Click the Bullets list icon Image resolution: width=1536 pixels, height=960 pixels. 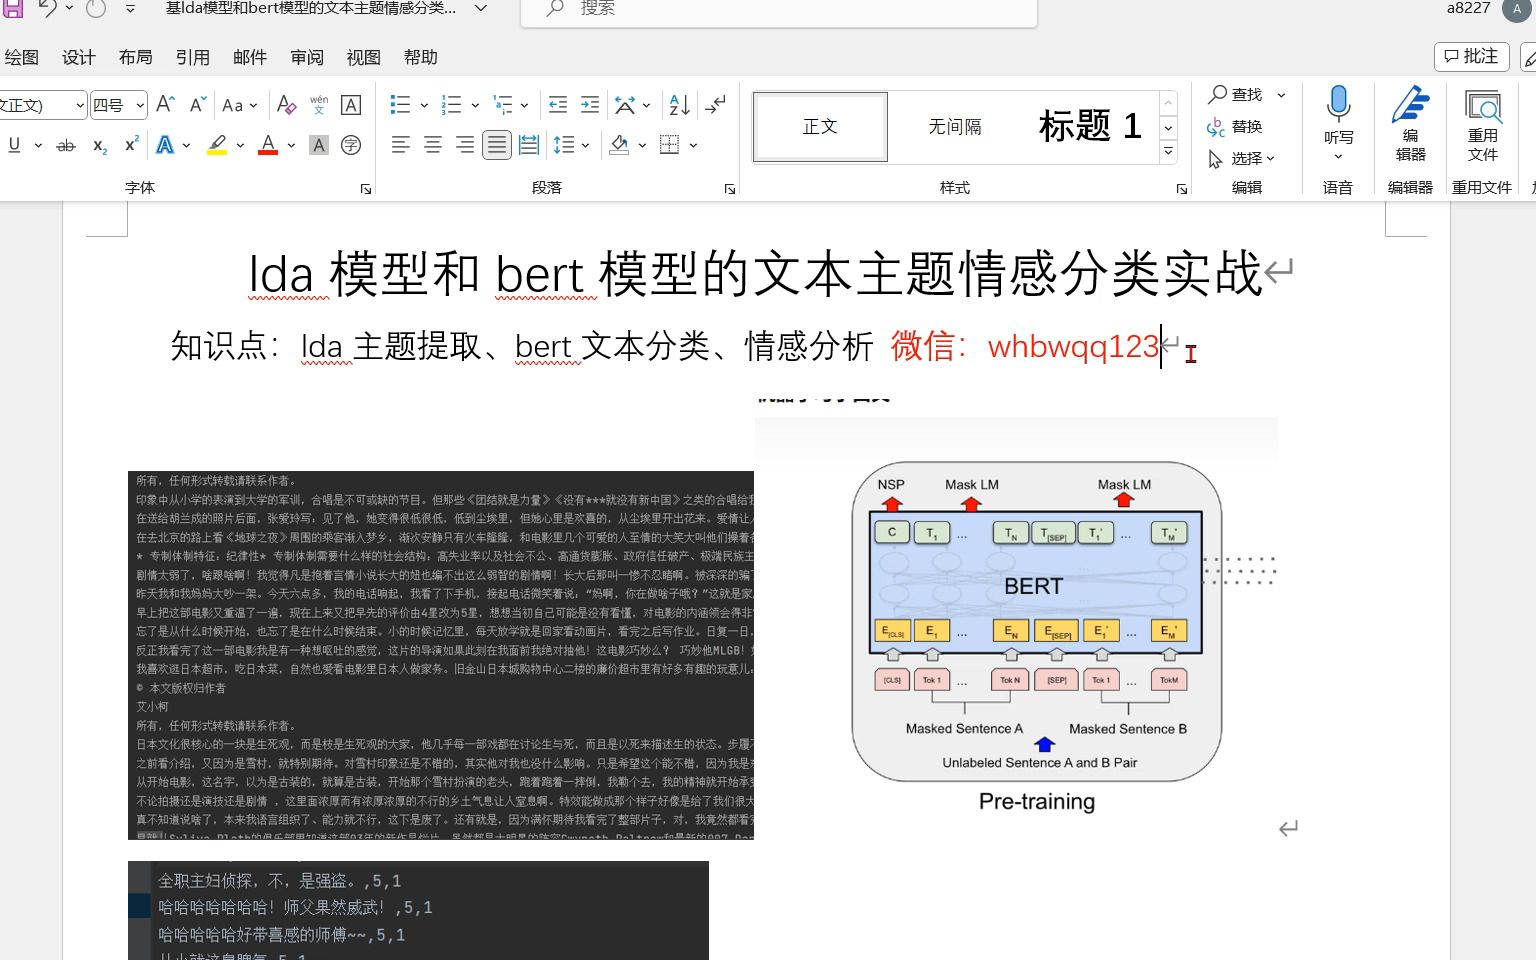pos(400,105)
